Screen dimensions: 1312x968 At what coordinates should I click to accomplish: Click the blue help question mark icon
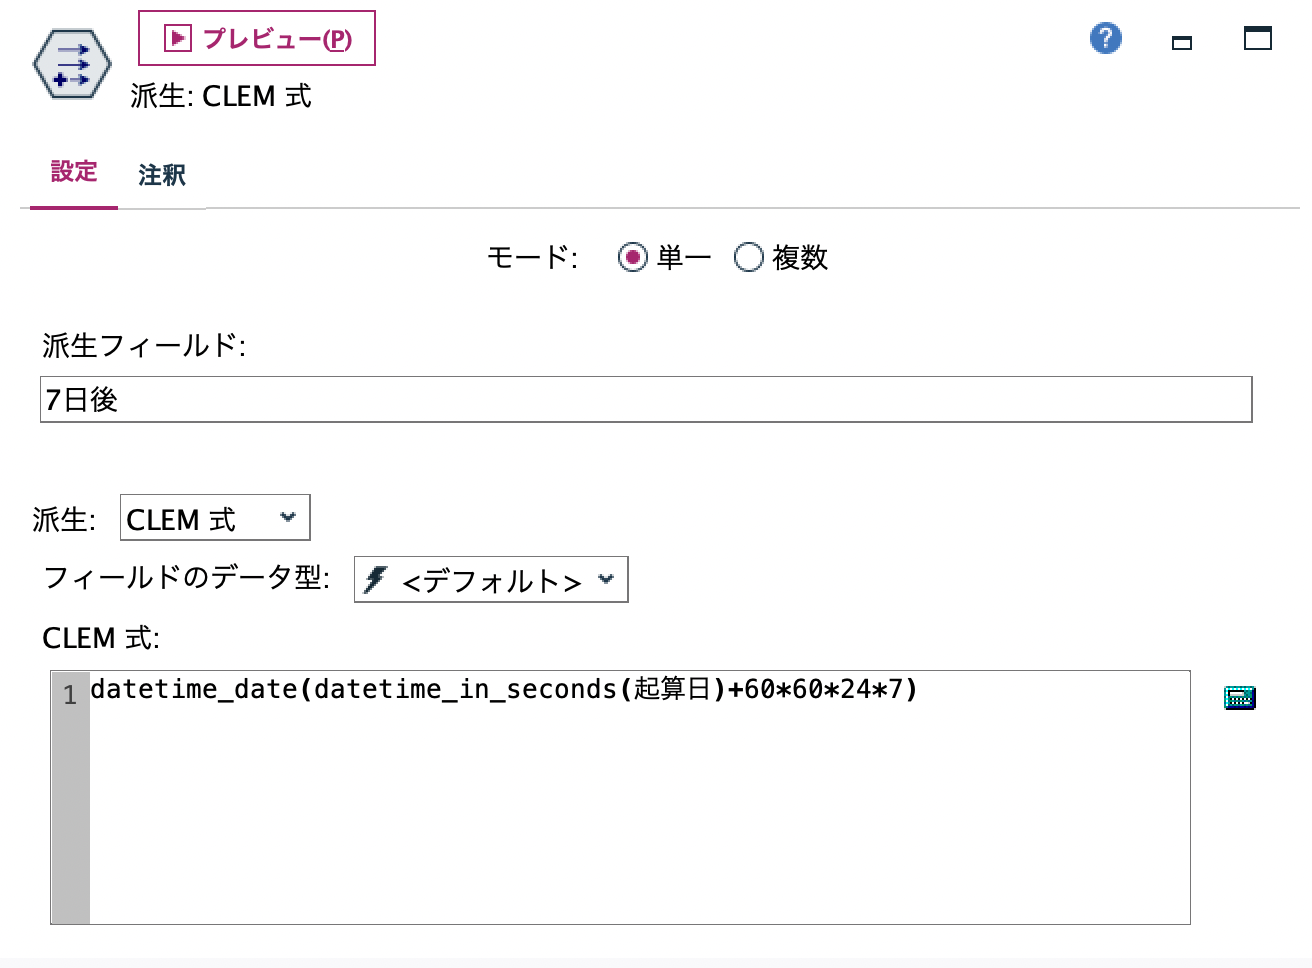click(1104, 38)
